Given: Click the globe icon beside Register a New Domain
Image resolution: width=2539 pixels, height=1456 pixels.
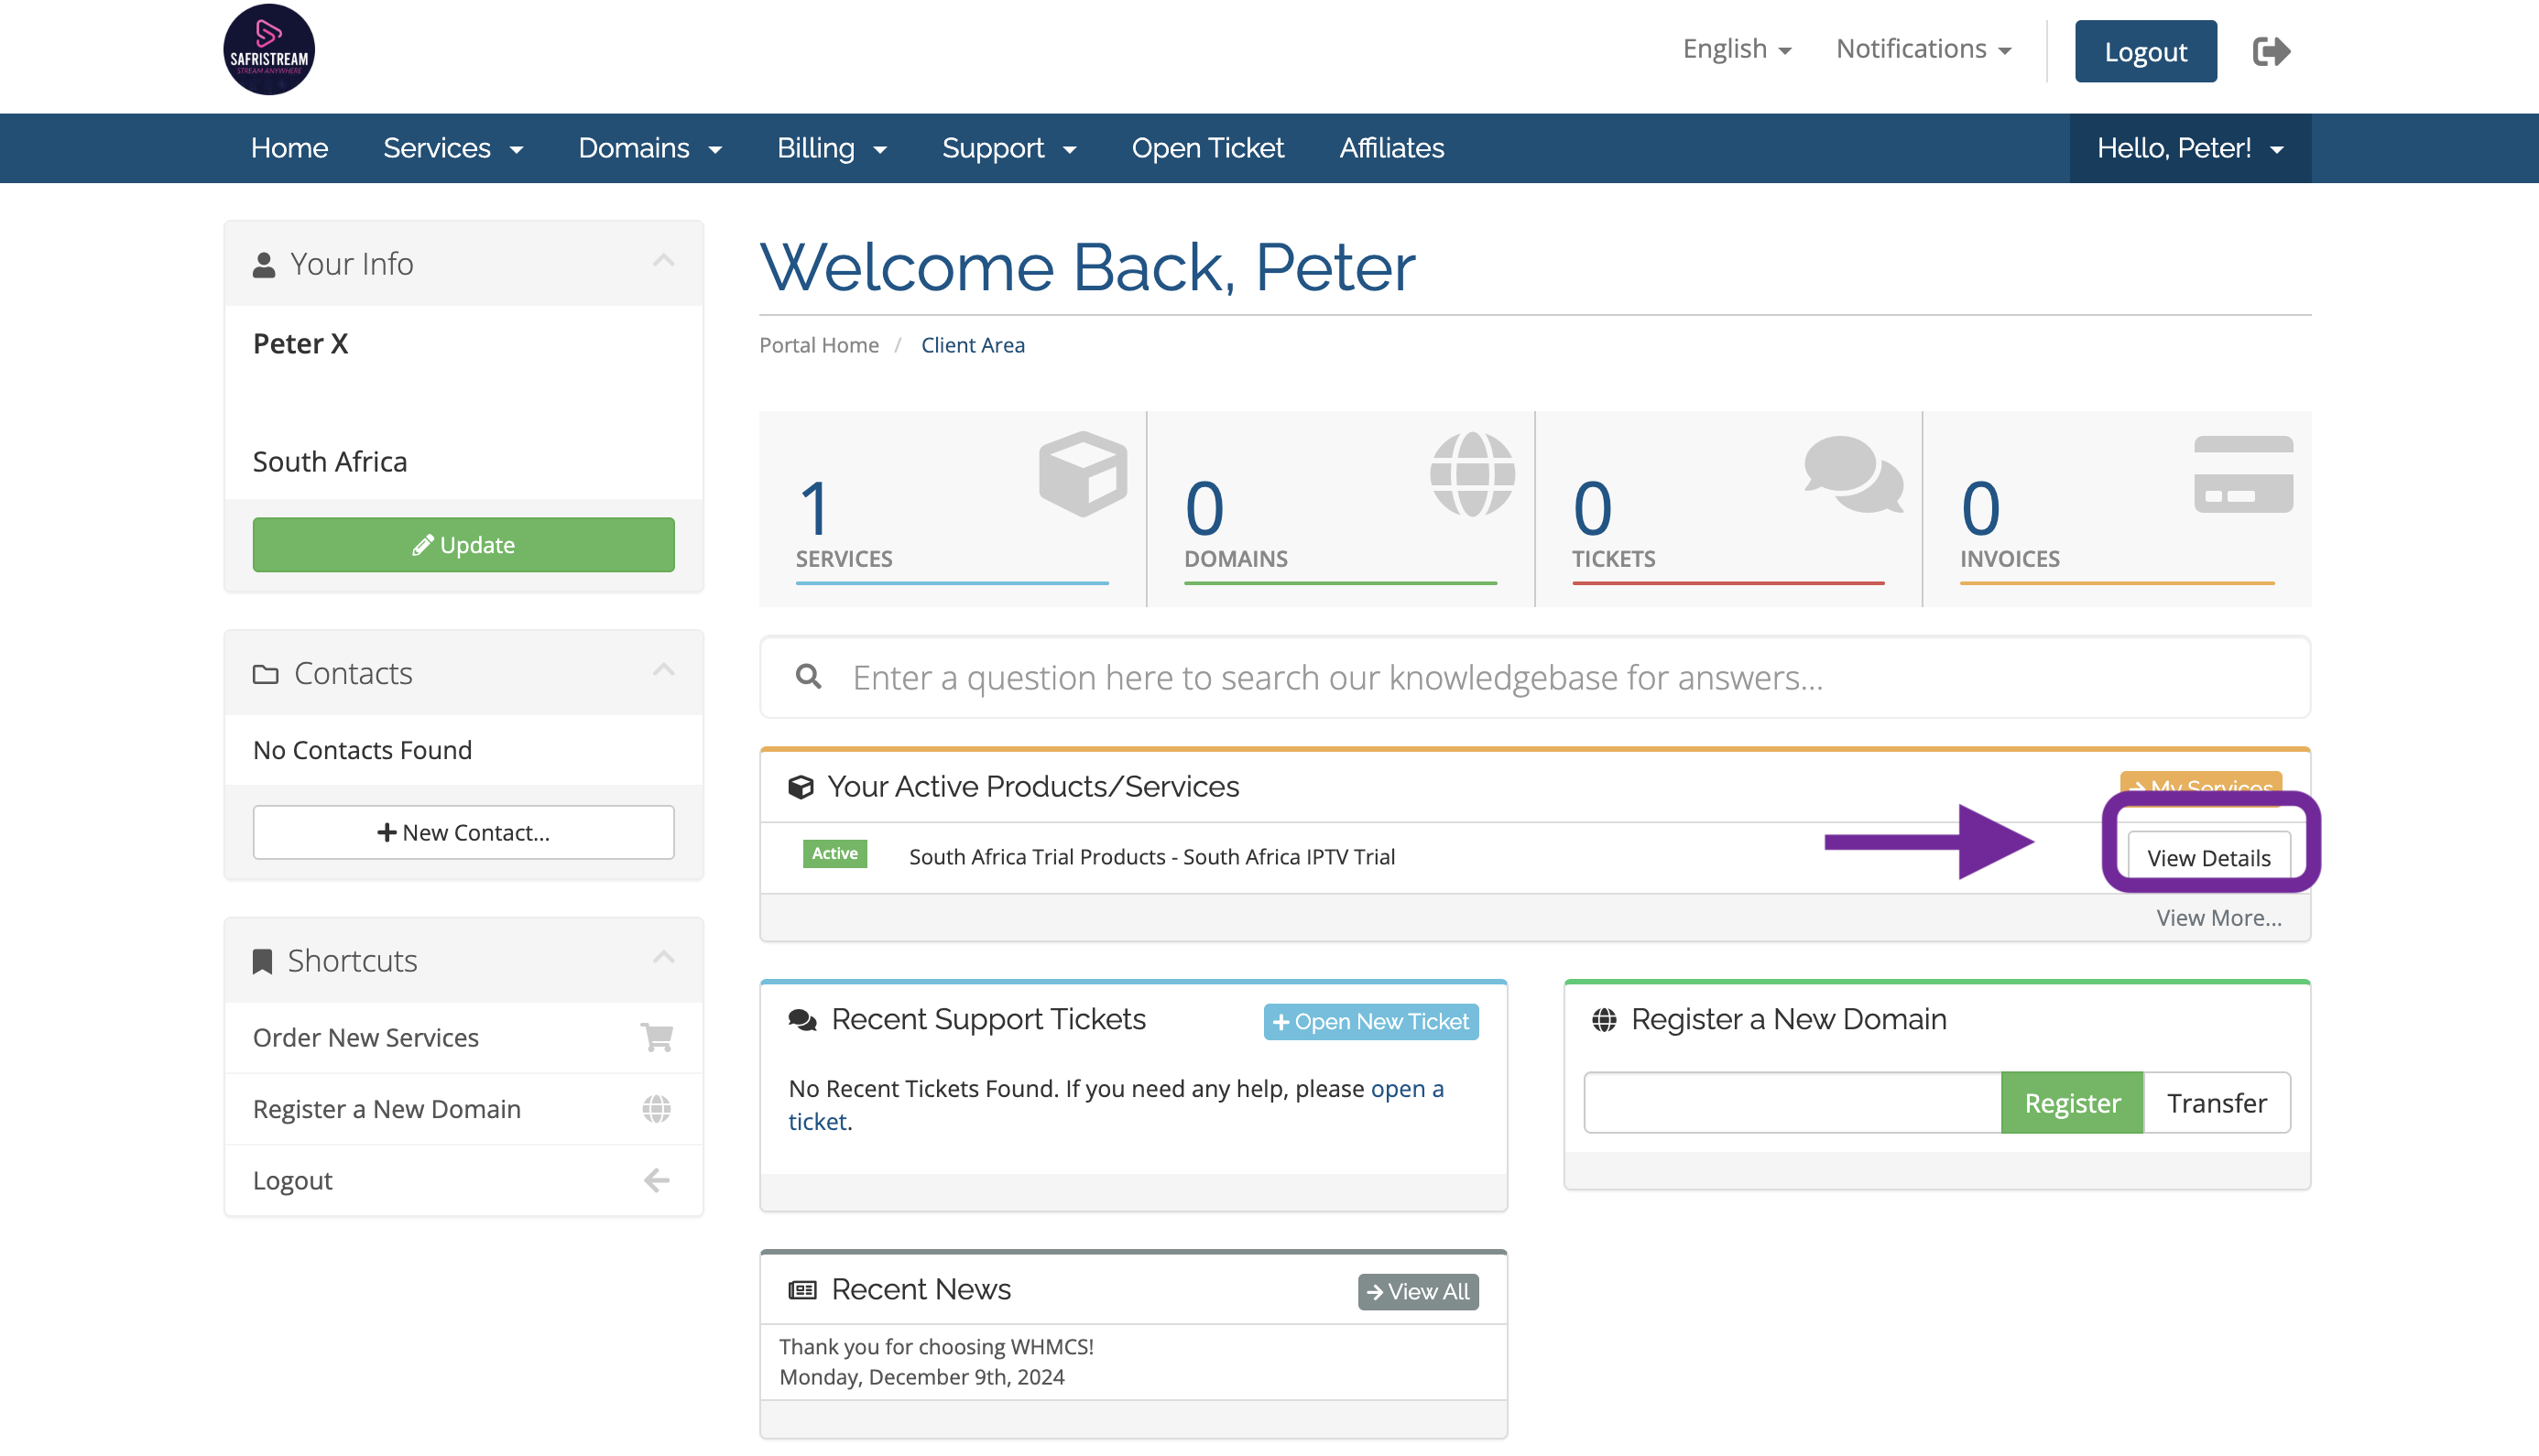Looking at the screenshot, I should [x=1604, y=1020].
